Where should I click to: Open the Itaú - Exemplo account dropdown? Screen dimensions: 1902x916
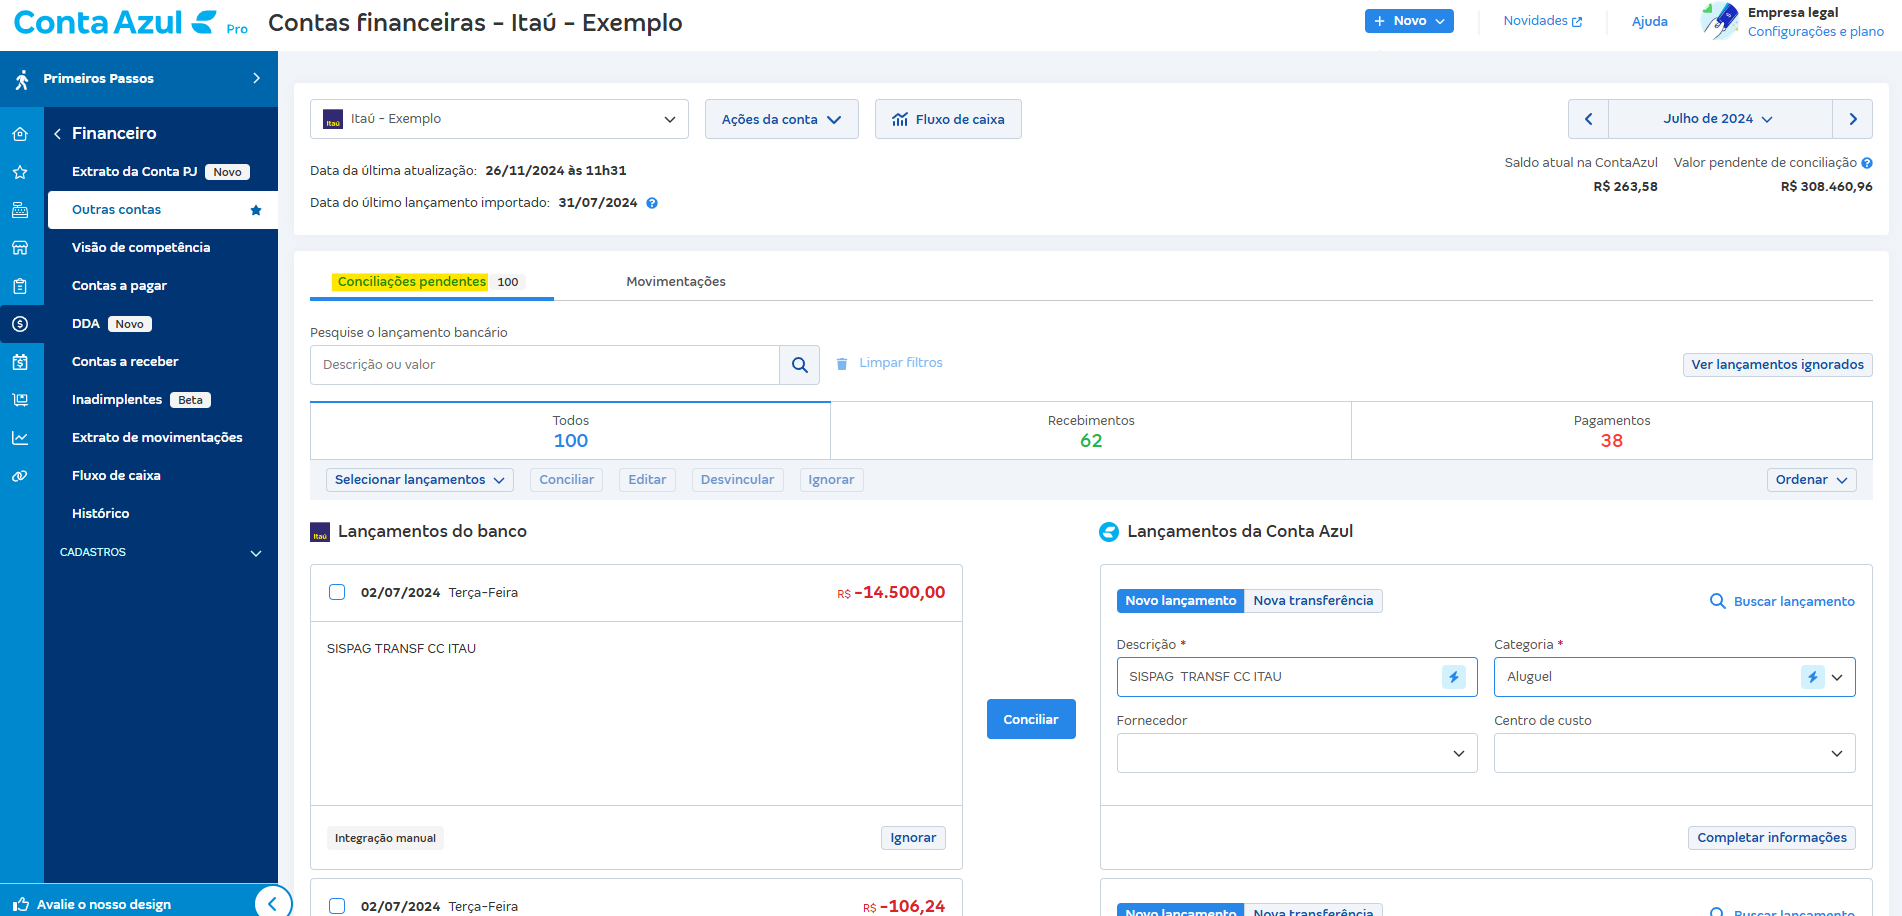click(x=499, y=119)
